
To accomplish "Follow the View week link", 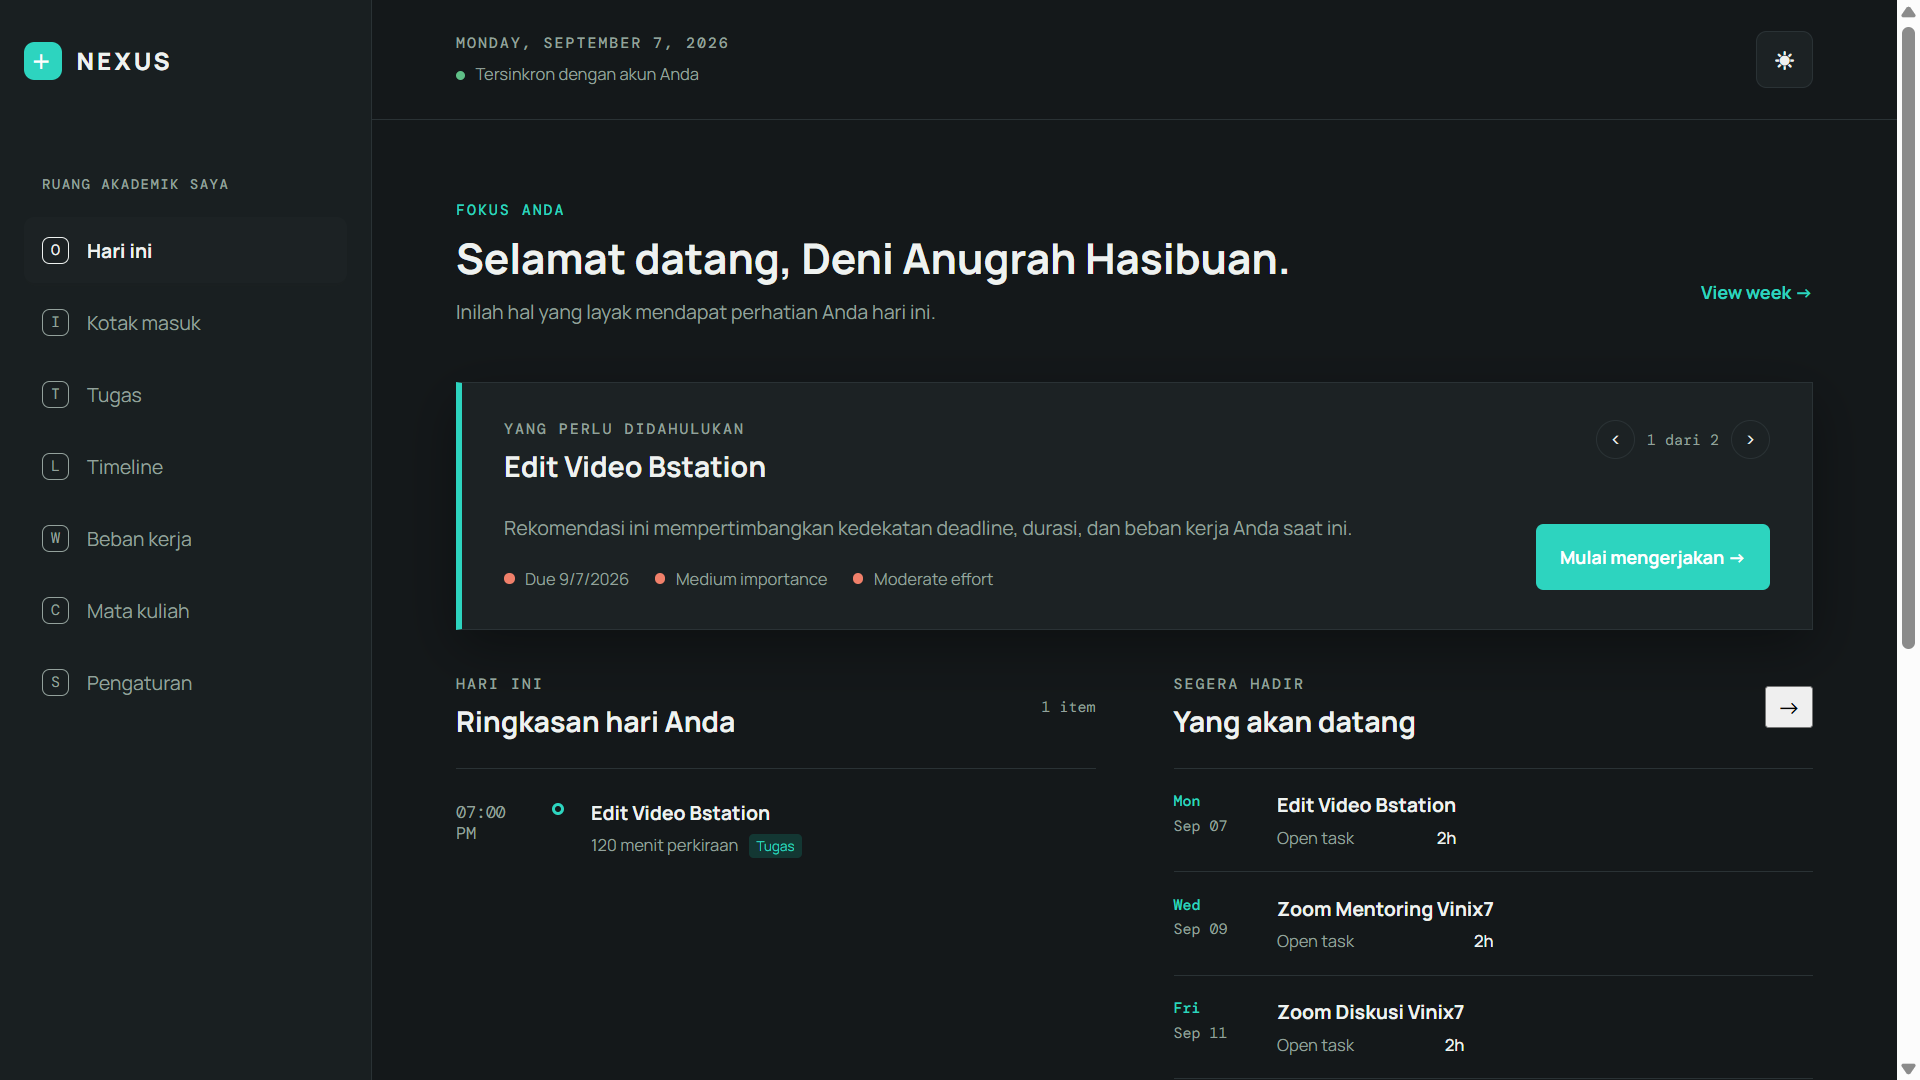I will point(1755,293).
